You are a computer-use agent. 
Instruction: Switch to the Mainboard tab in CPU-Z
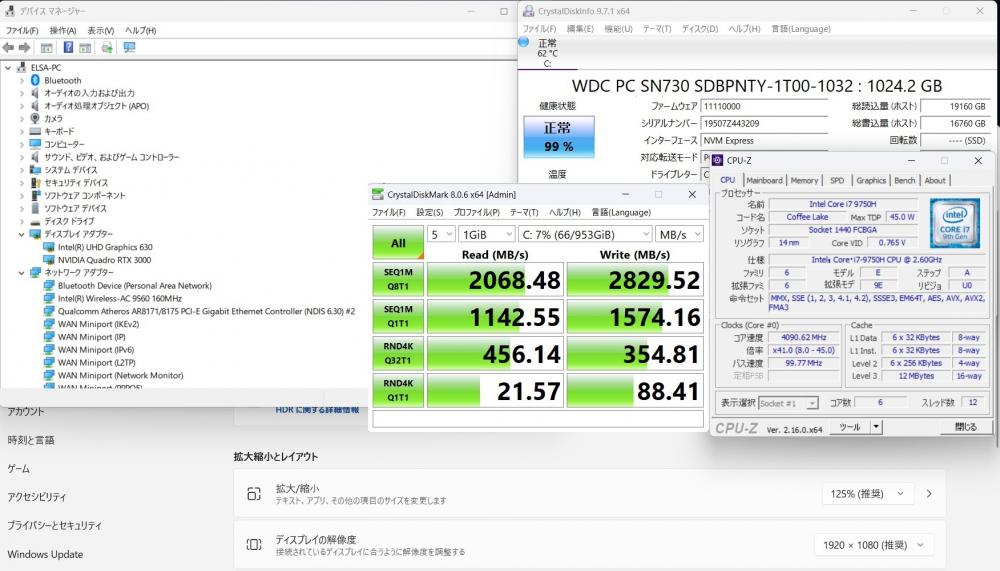point(764,181)
